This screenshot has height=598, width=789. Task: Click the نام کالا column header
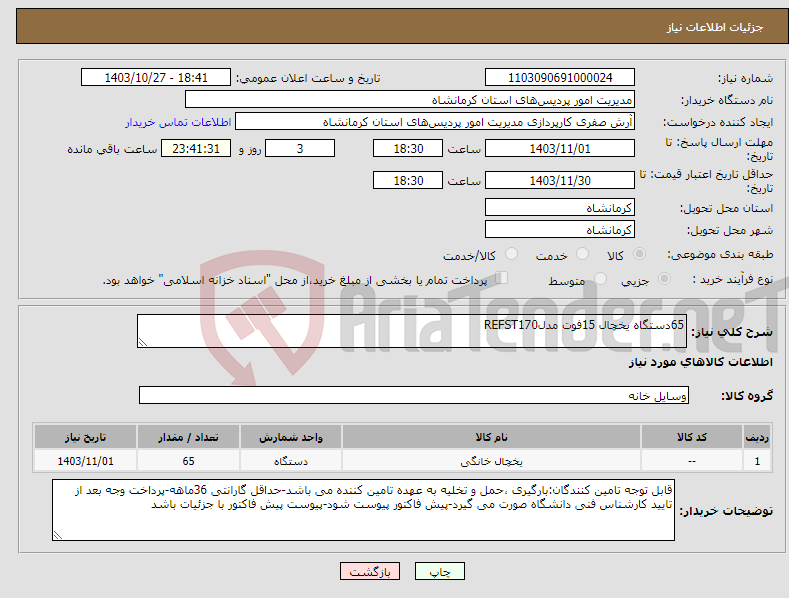[491, 437]
